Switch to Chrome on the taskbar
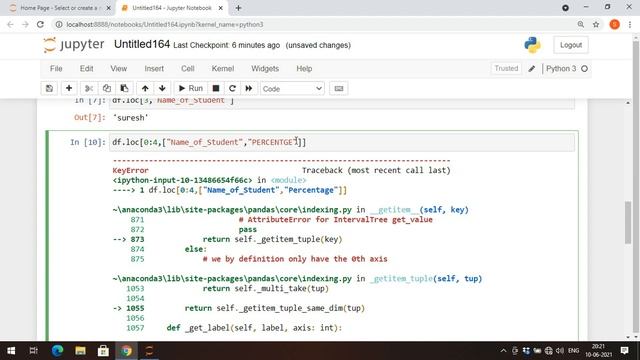640x360 pixels. tap(126, 351)
